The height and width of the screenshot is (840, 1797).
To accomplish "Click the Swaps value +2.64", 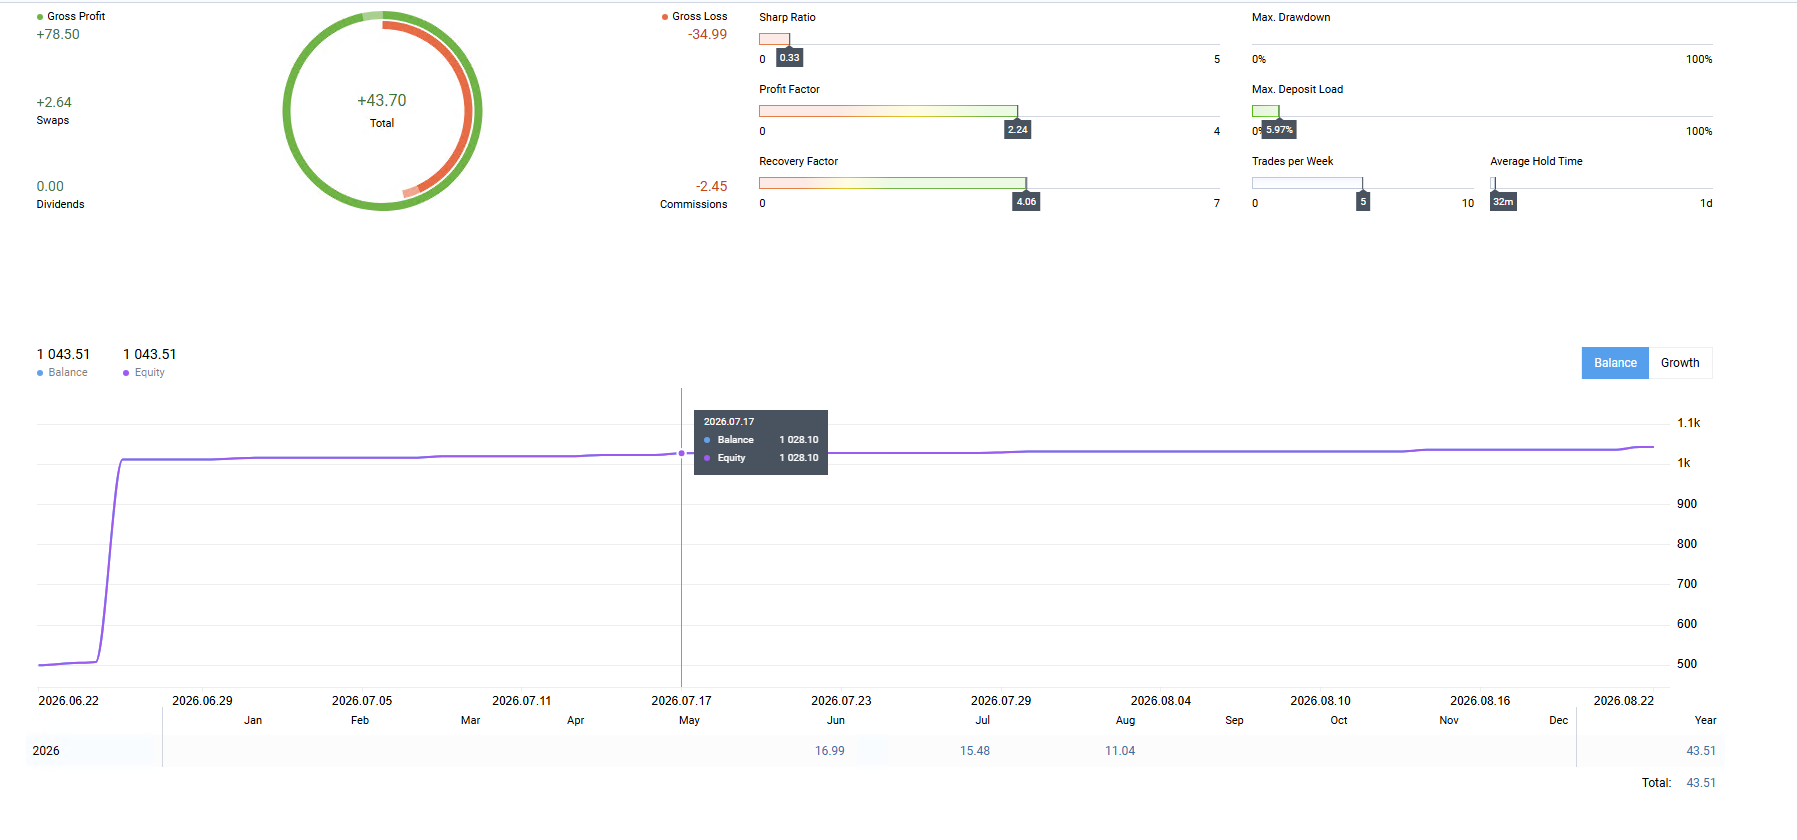I will [54, 102].
